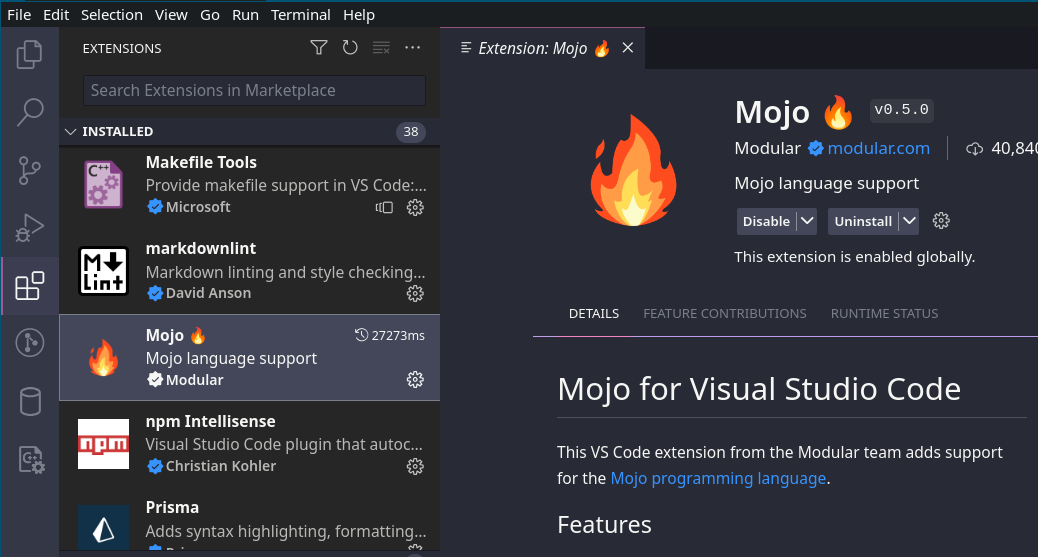1038x557 pixels.
Task: Click the Prisma extension logo
Action: tap(103, 529)
